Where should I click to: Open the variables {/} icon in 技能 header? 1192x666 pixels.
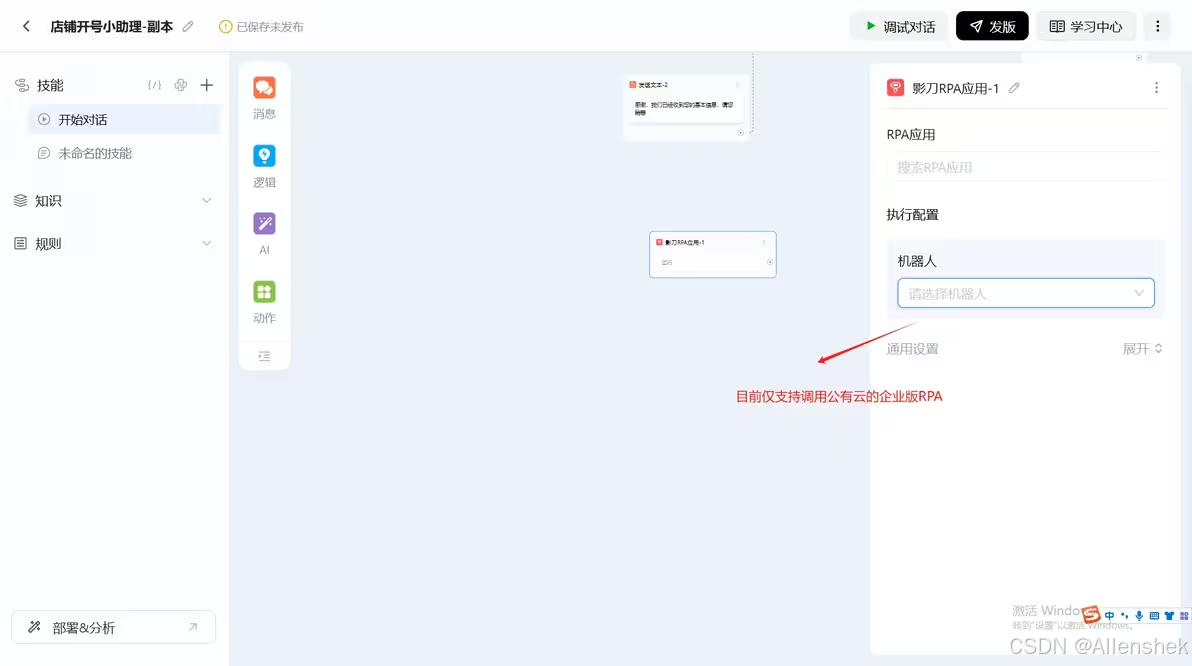click(154, 85)
